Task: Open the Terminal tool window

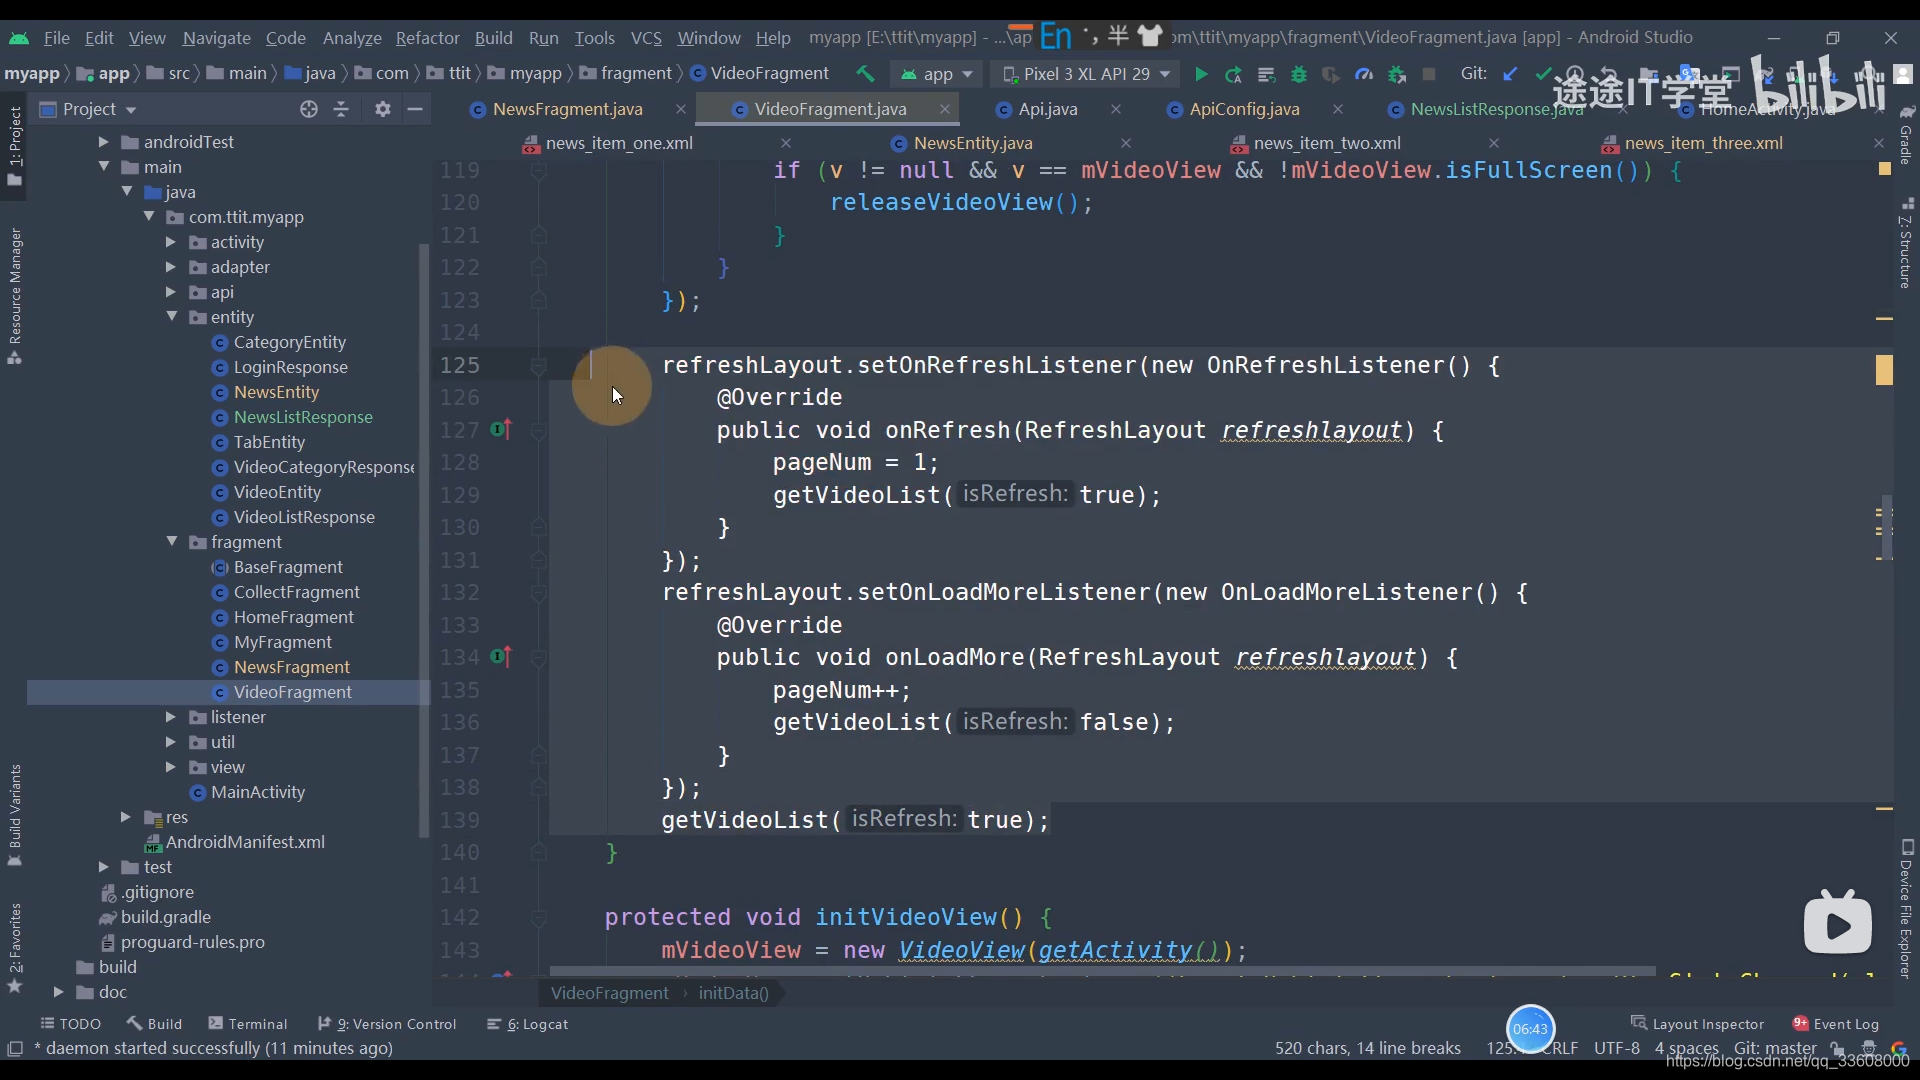Action: pyautogui.click(x=248, y=1024)
